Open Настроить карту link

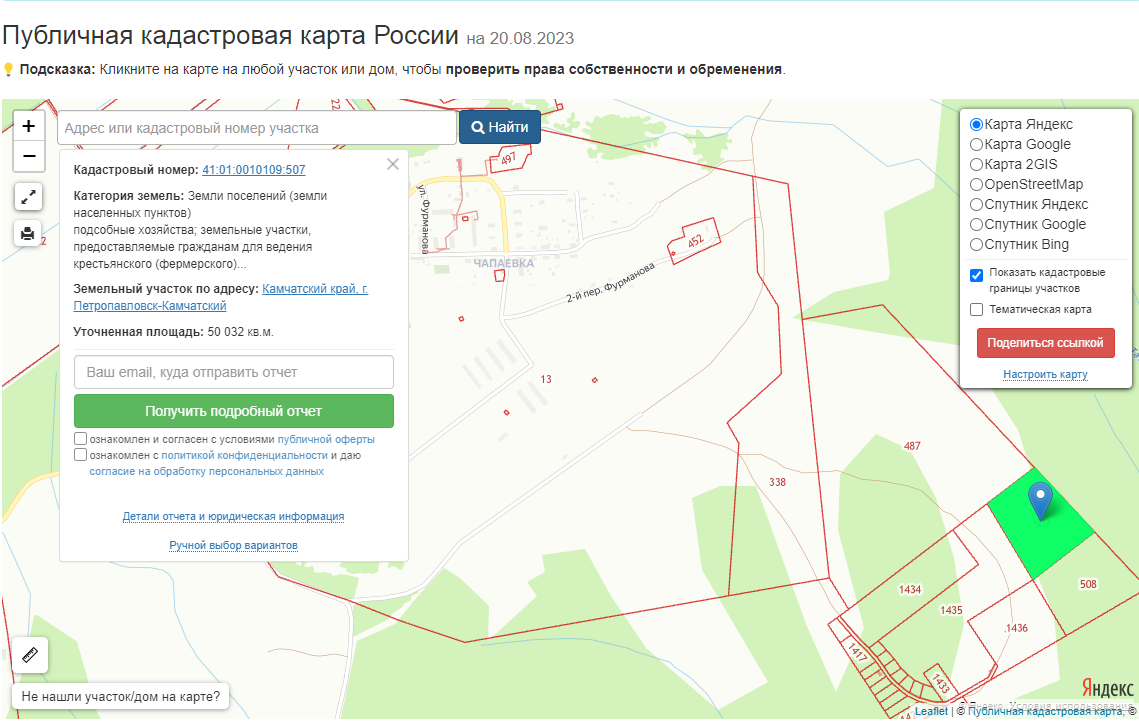[x=1045, y=375]
